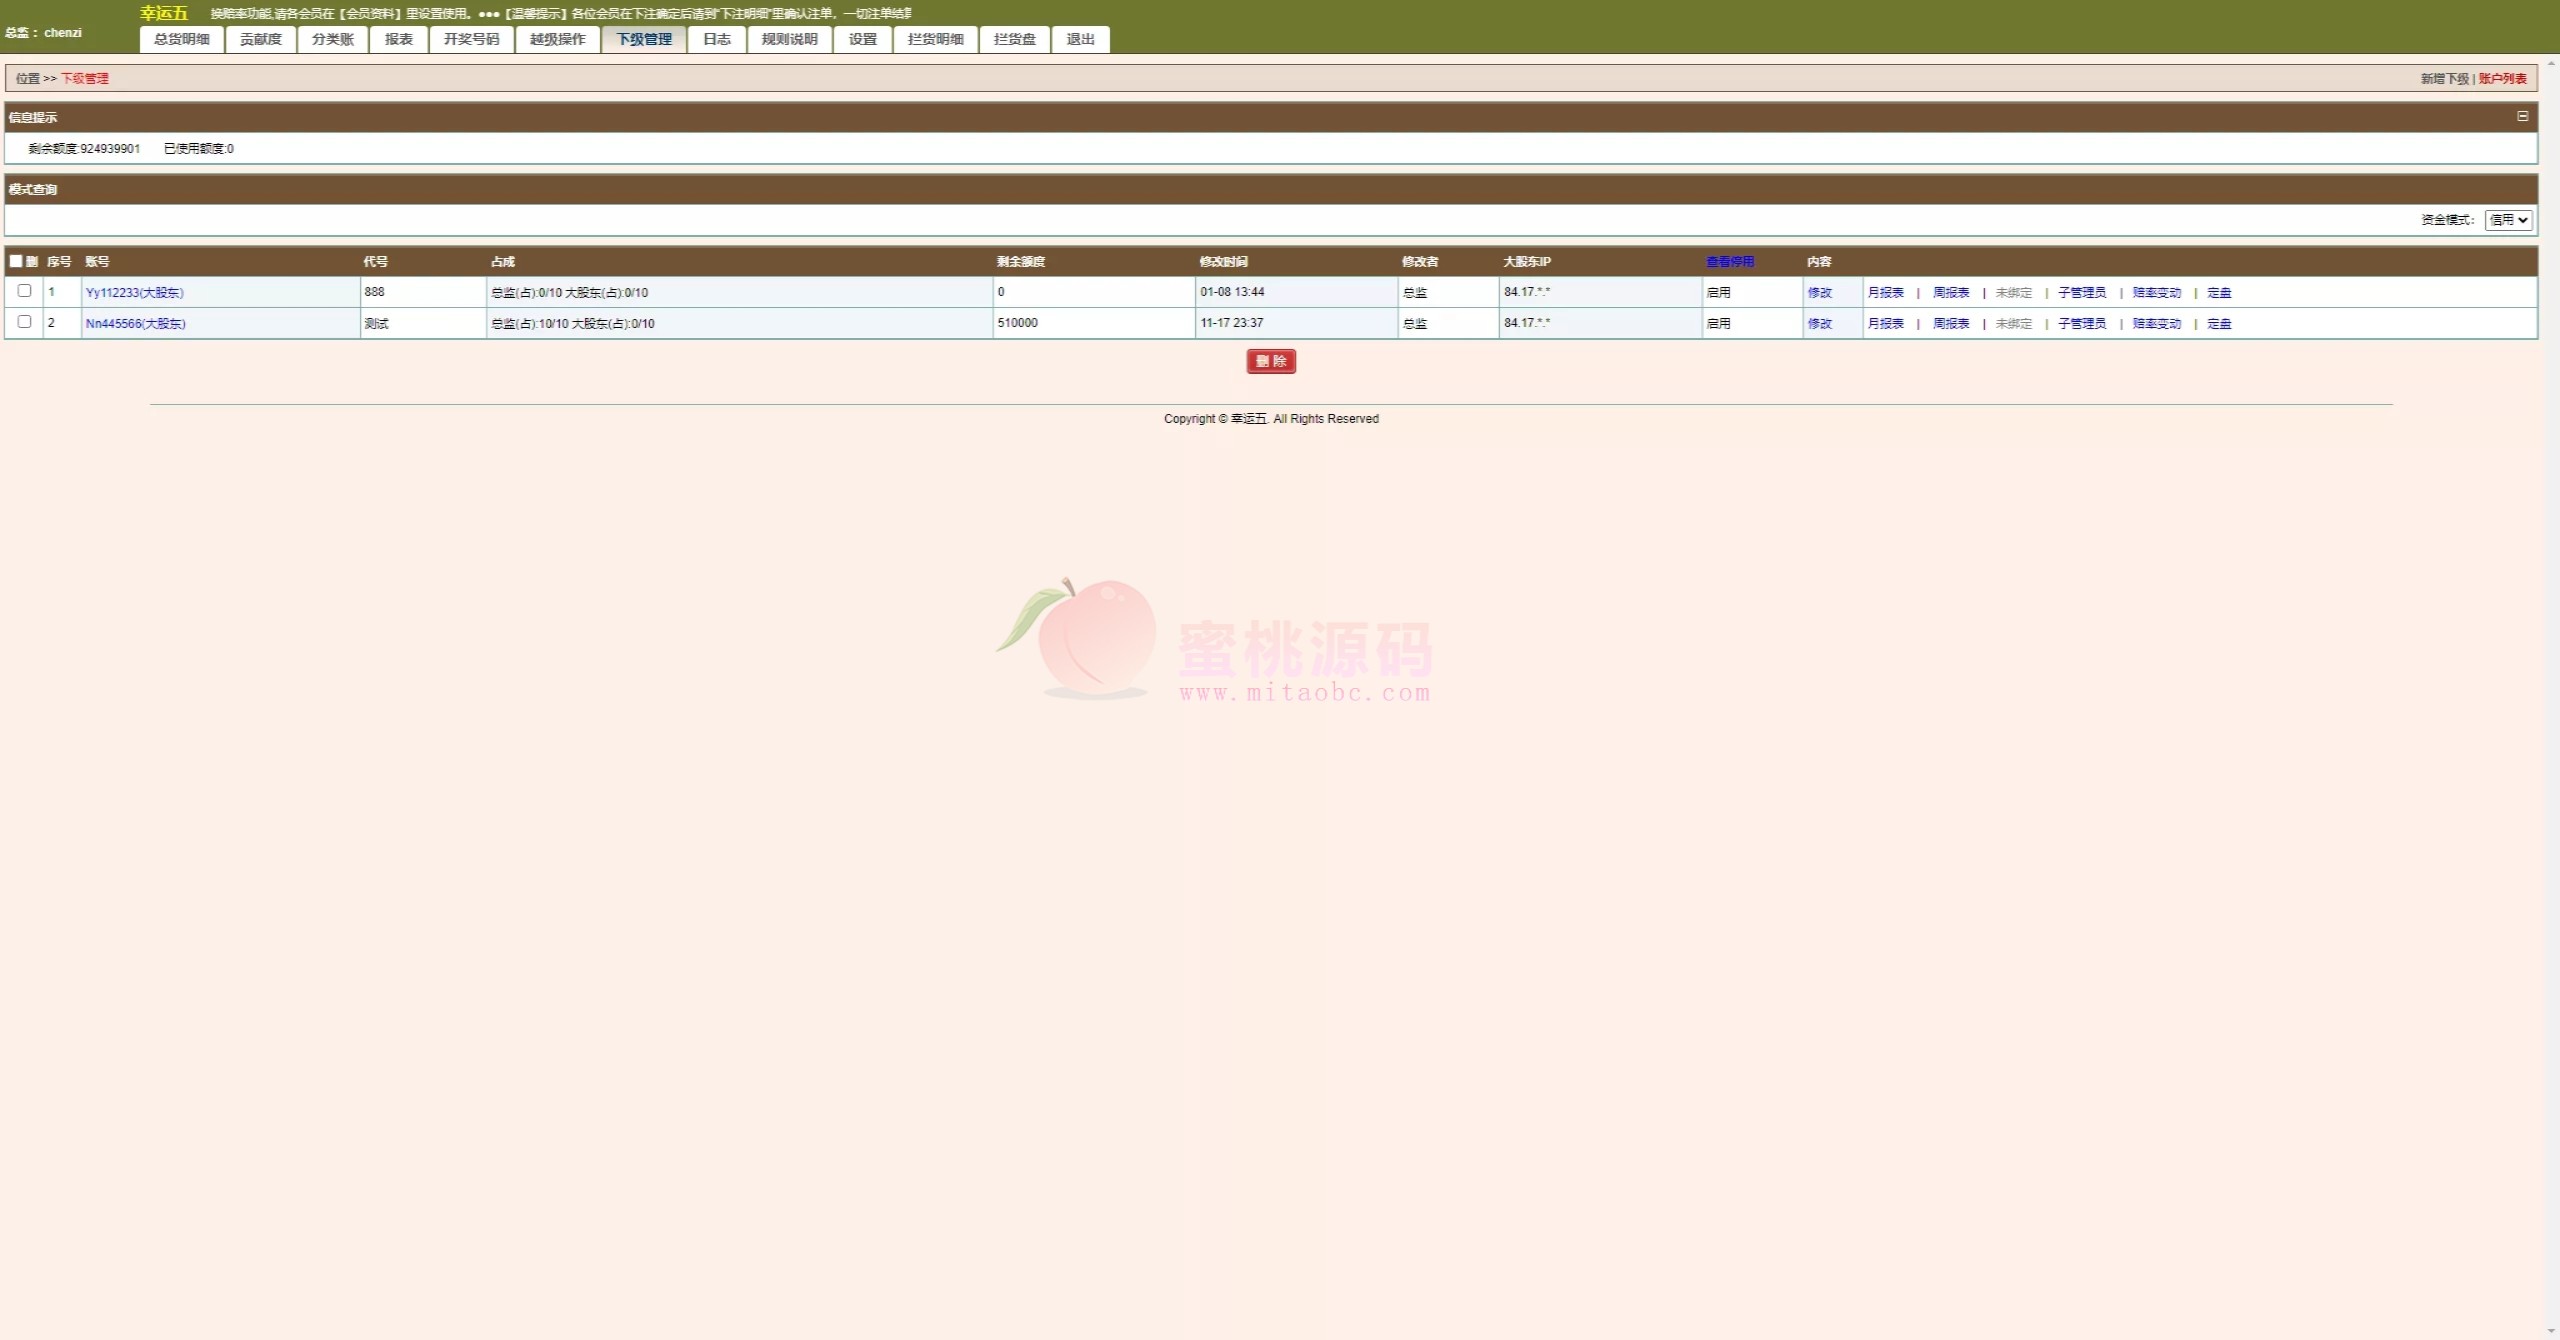The width and height of the screenshot is (2560, 1340).
Task: Collapse the 信息提示 panel with minus icon
Action: (x=2522, y=116)
